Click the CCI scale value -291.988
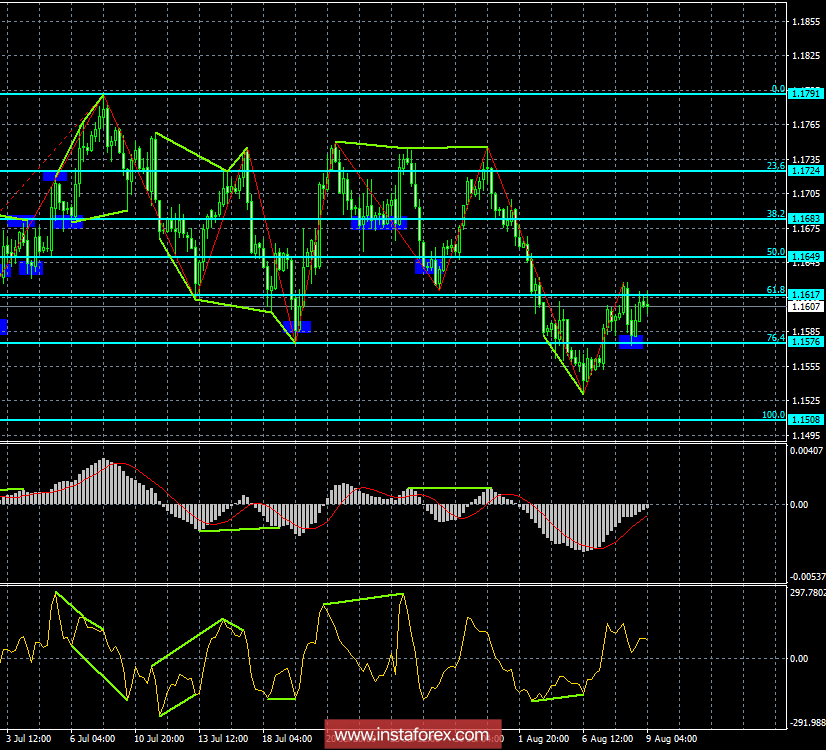The width and height of the screenshot is (826, 750). [807, 723]
